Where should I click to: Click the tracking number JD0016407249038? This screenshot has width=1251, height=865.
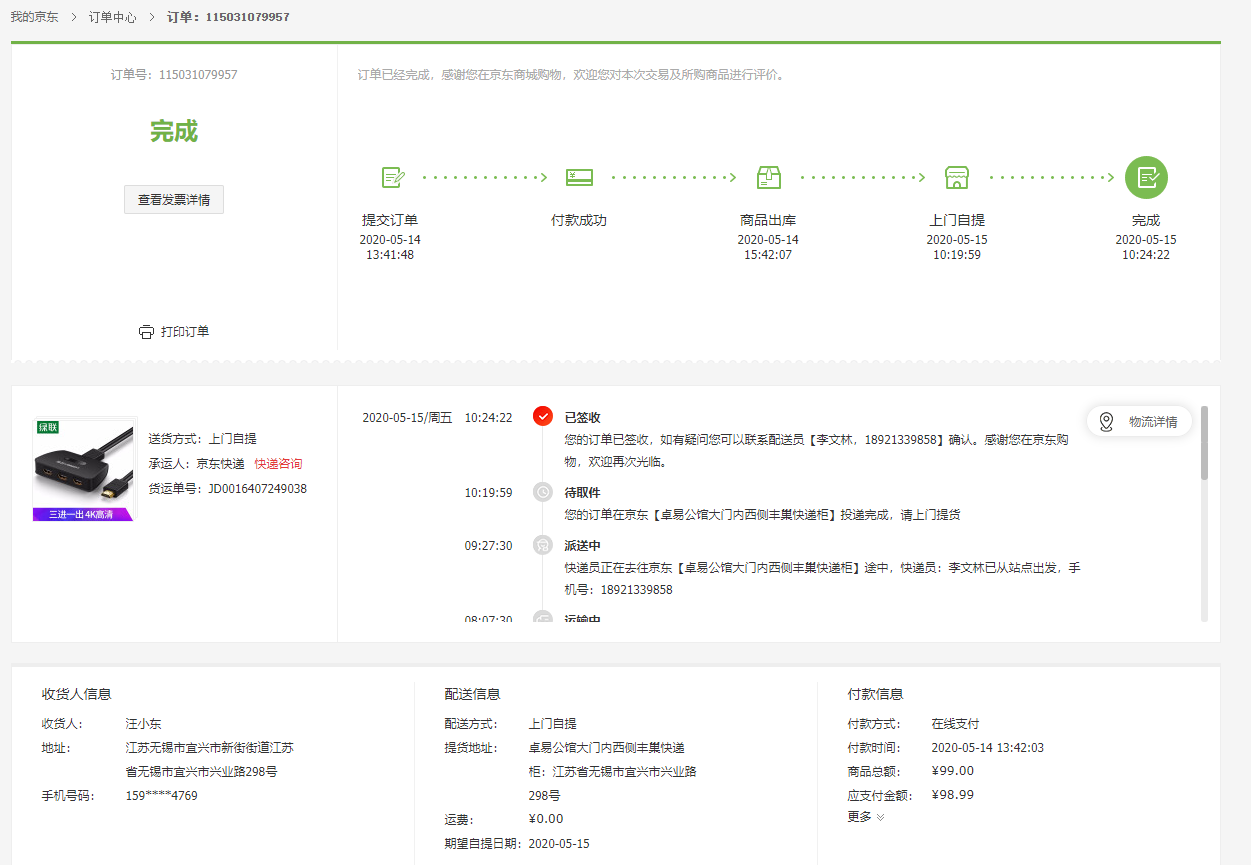coord(257,489)
